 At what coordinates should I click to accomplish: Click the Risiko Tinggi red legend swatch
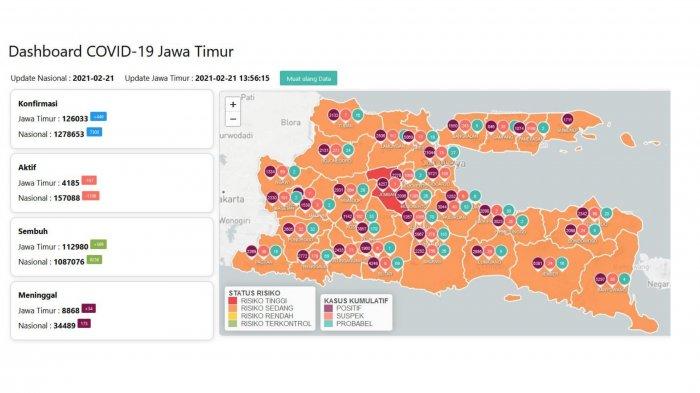[x=233, y=301]
